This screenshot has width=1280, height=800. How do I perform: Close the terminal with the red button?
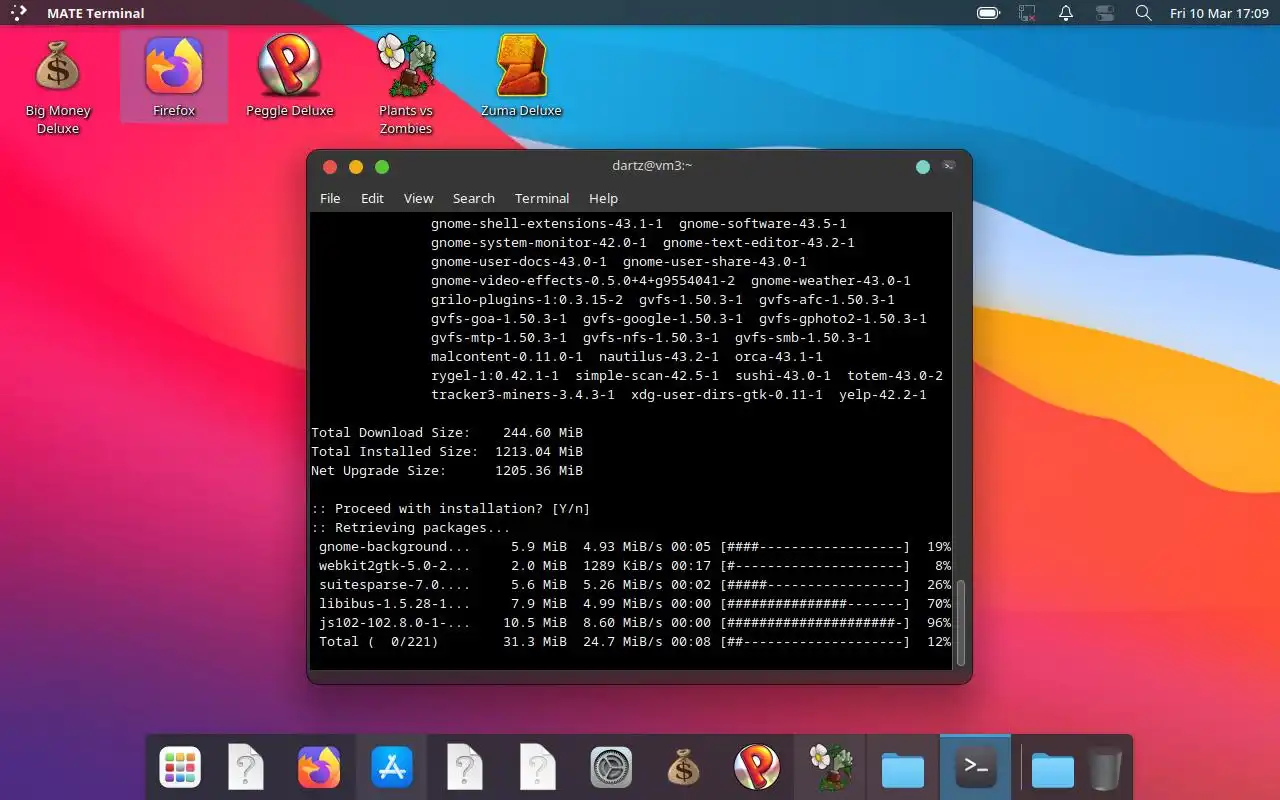click(330, 167)
